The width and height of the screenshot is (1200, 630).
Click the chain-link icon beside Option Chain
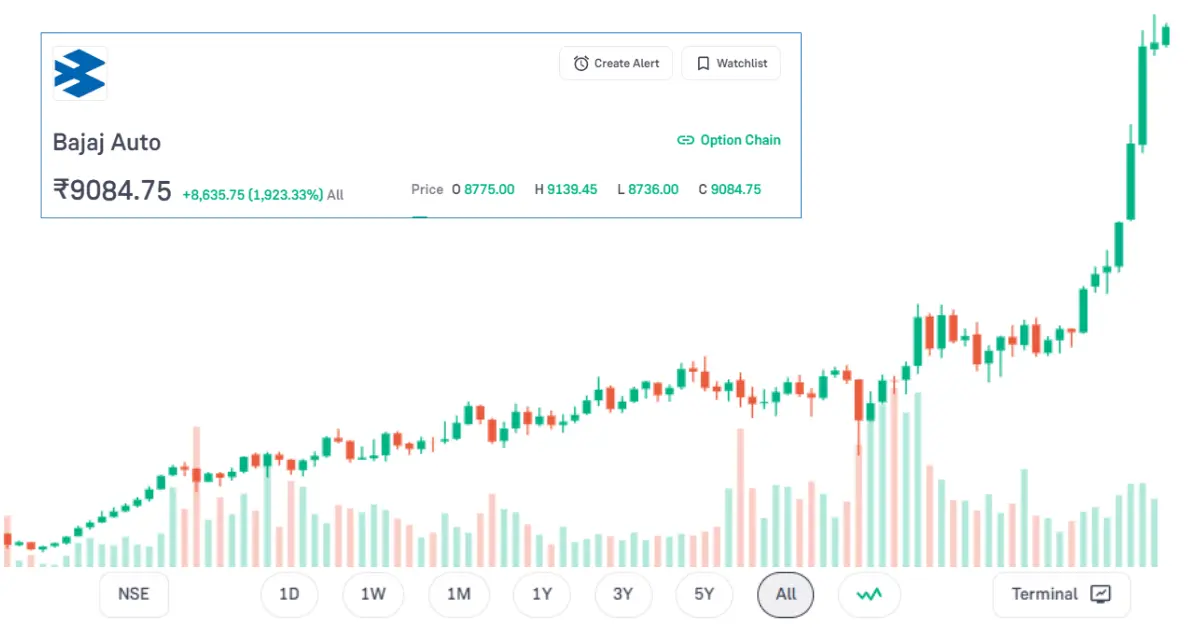pos(686,140)
